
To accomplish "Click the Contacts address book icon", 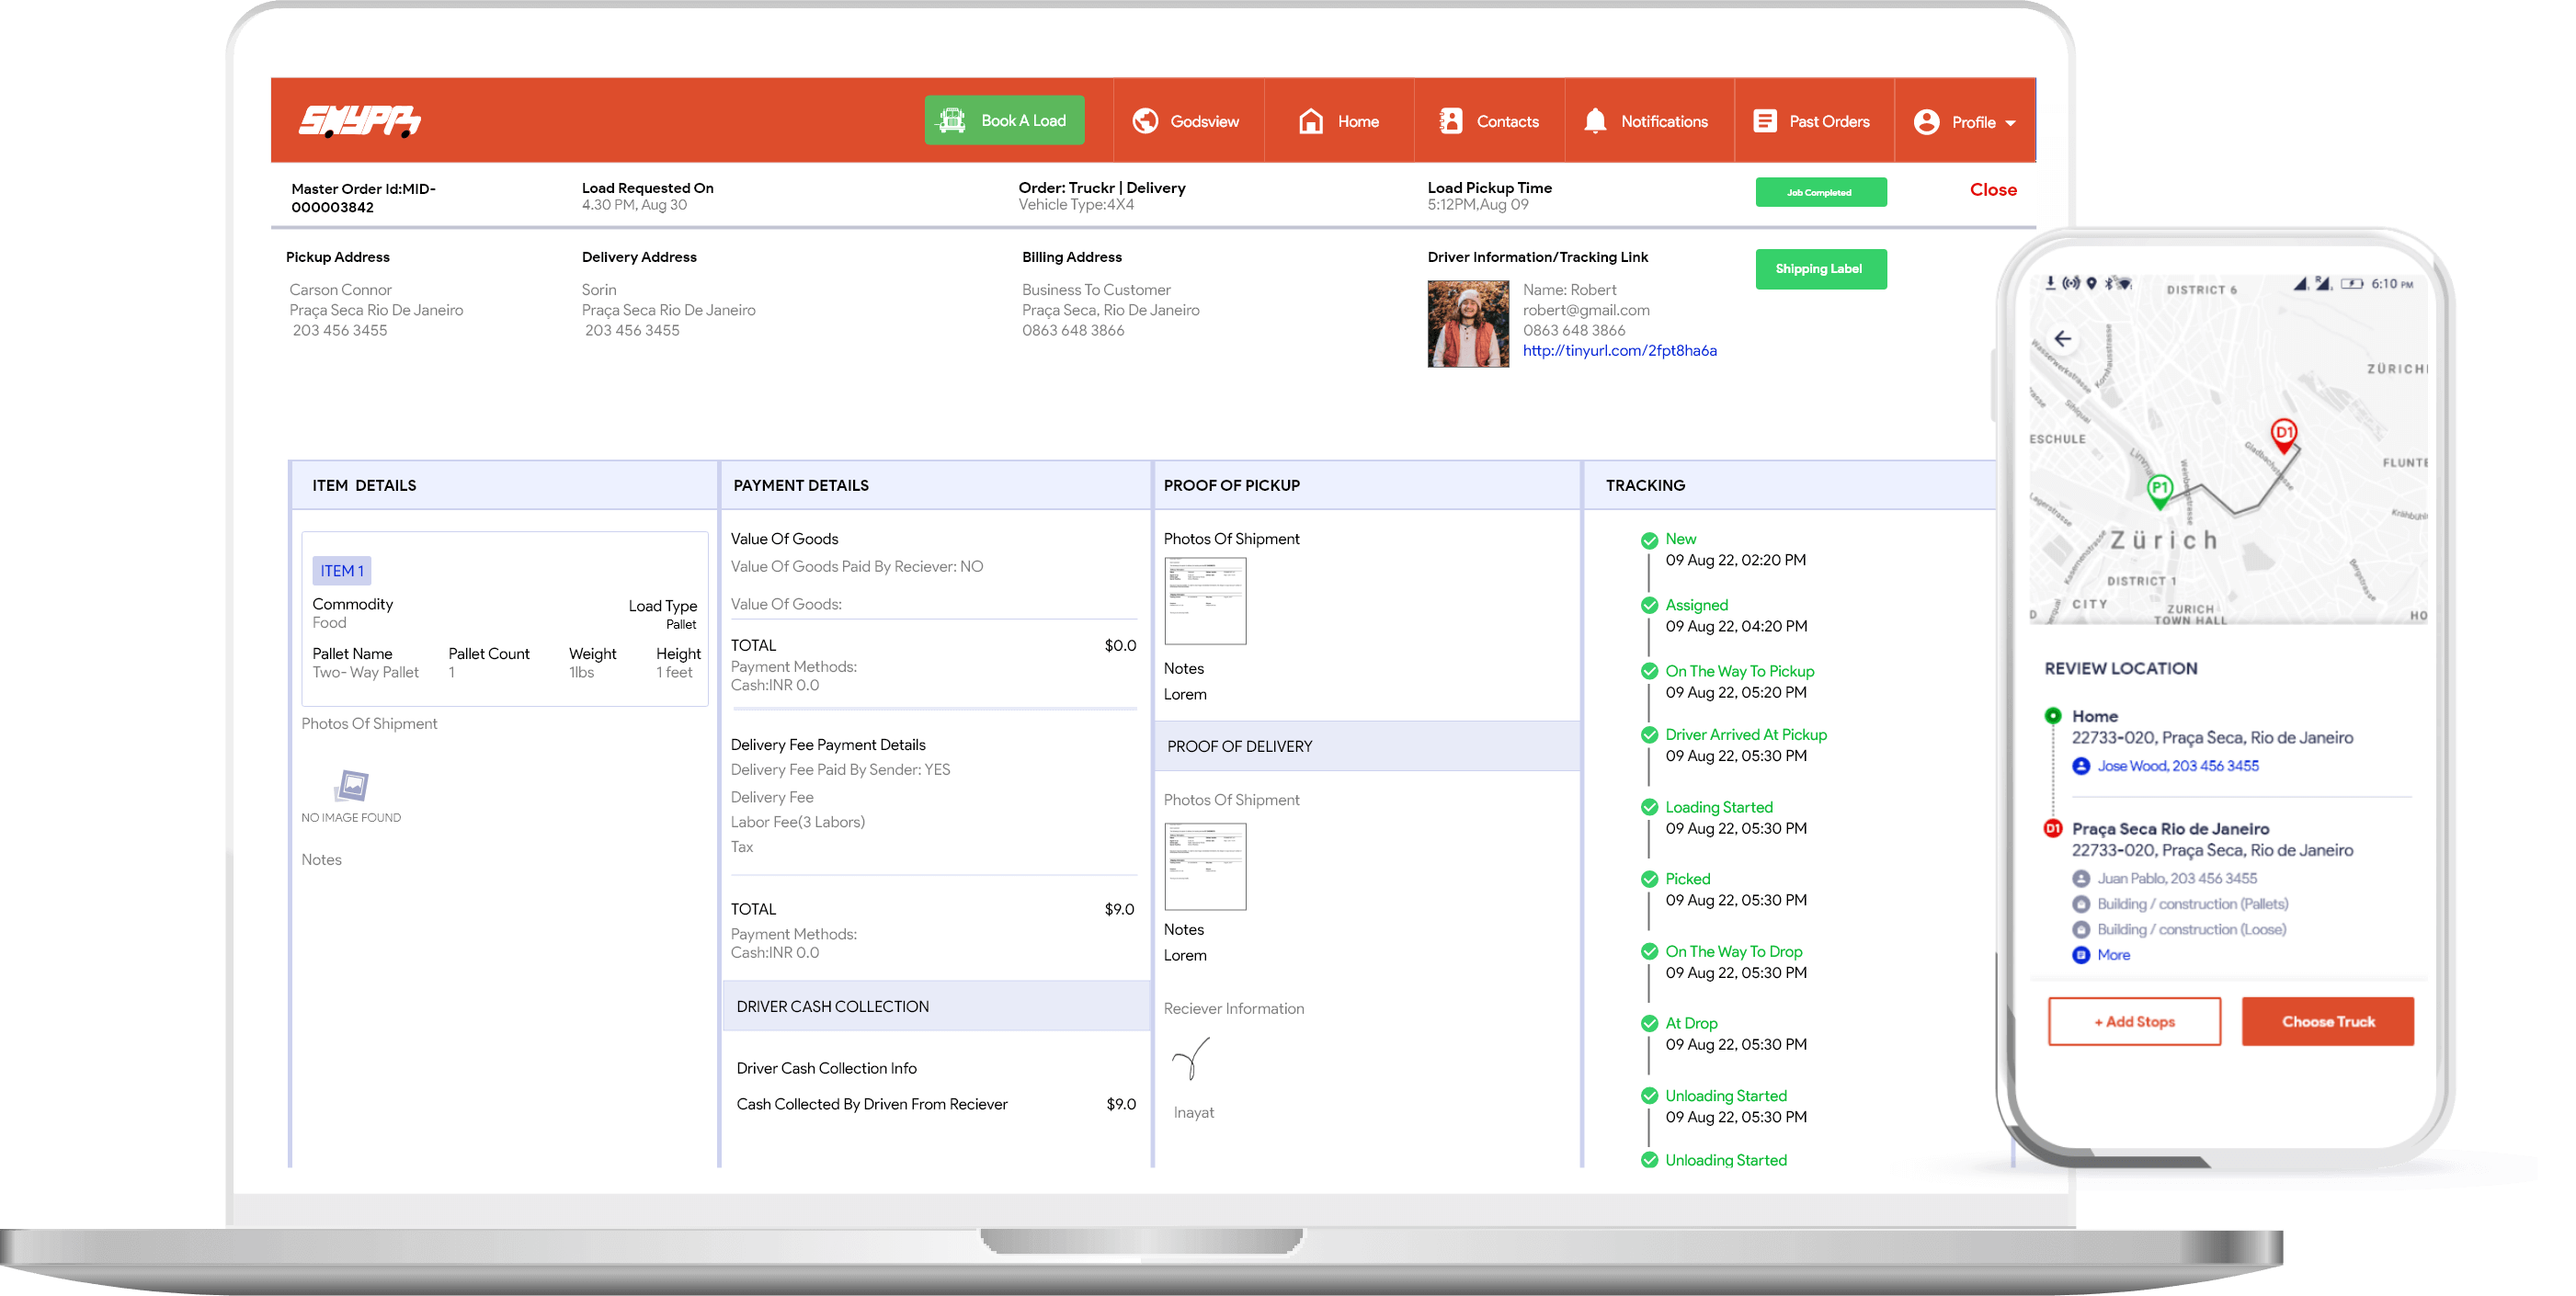I will (1451, 121).
